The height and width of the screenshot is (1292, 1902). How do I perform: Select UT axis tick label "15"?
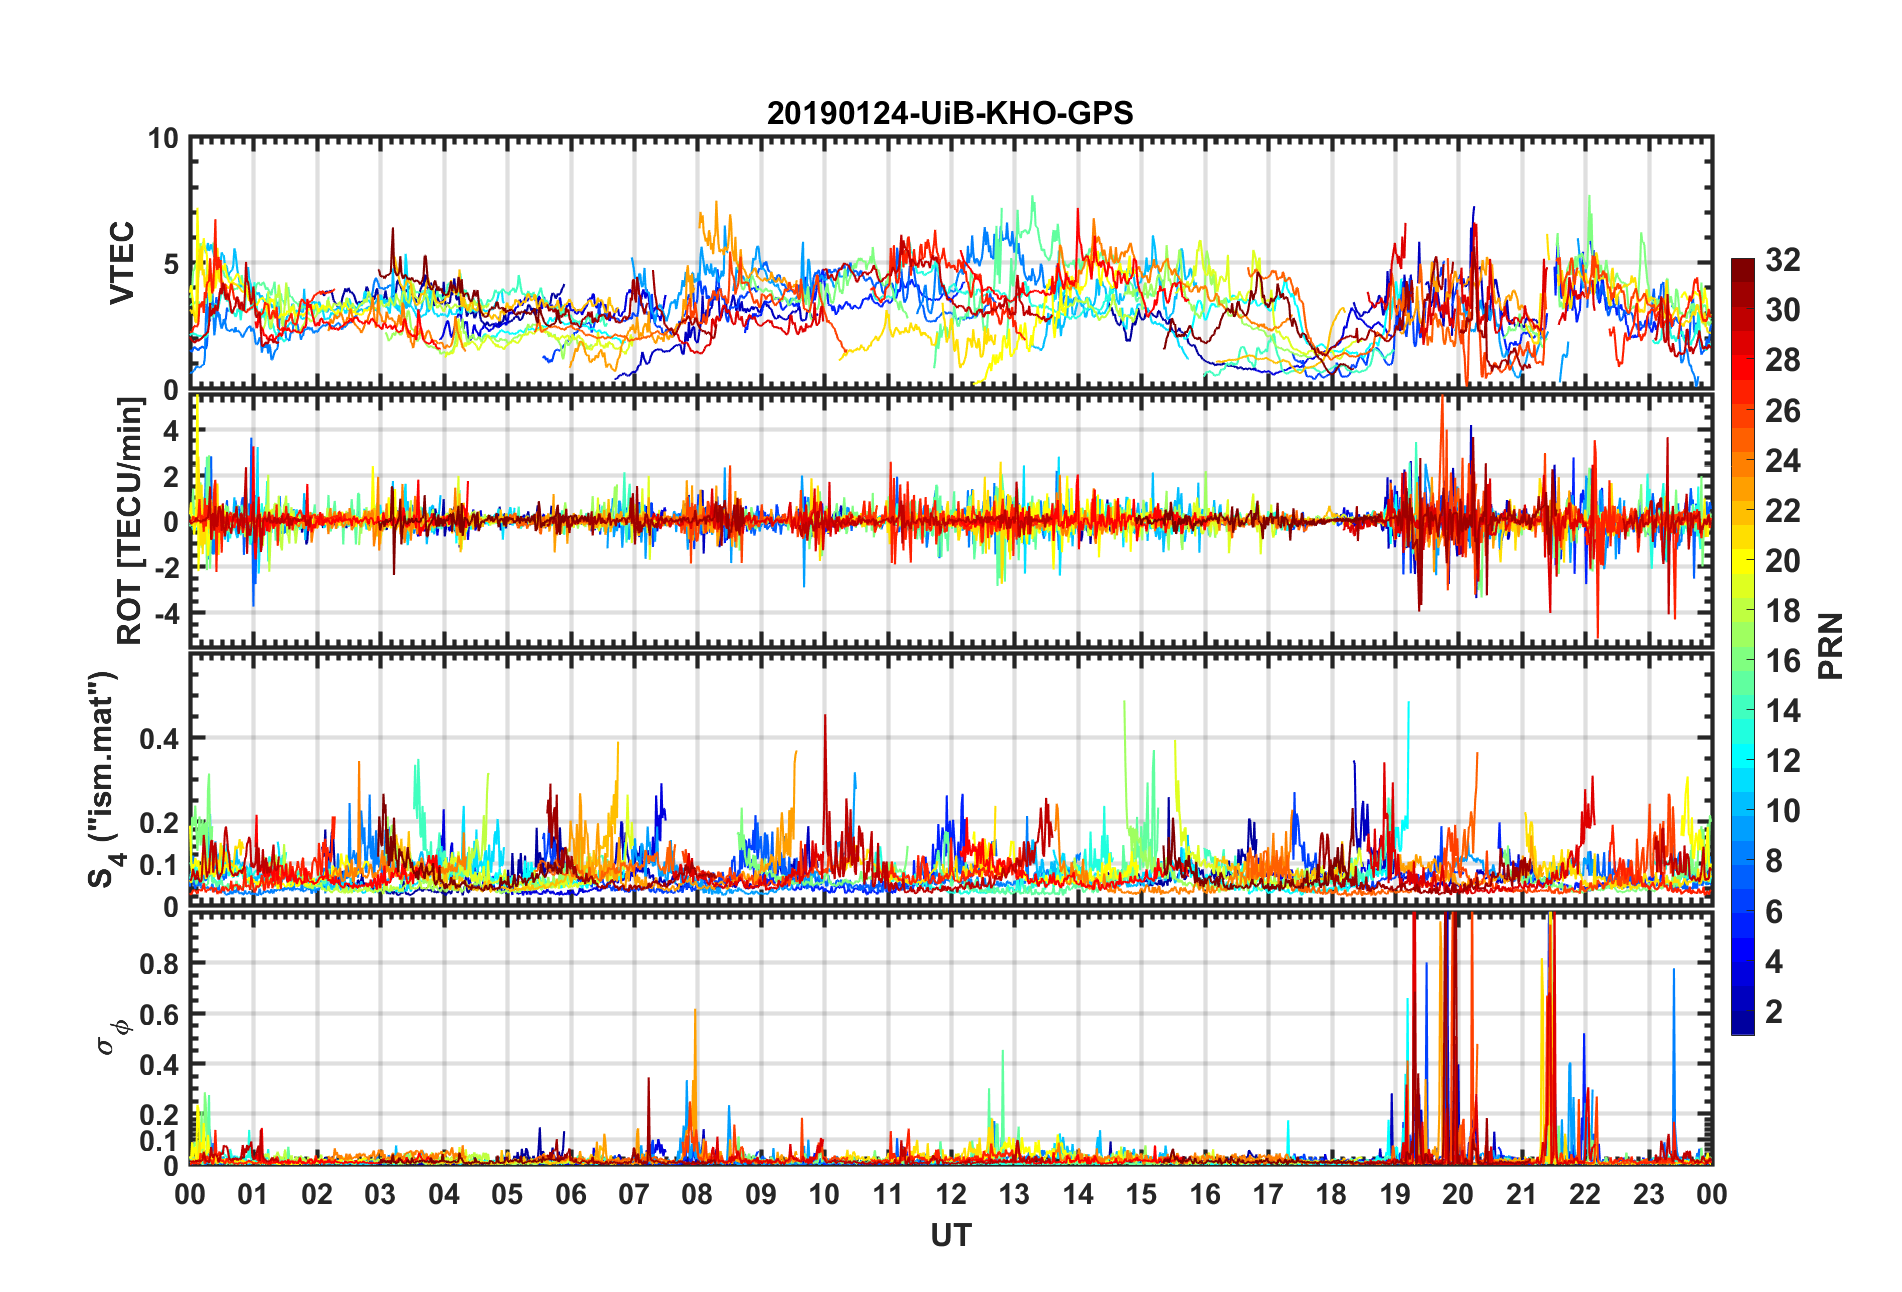[x=1141, y=1194]
